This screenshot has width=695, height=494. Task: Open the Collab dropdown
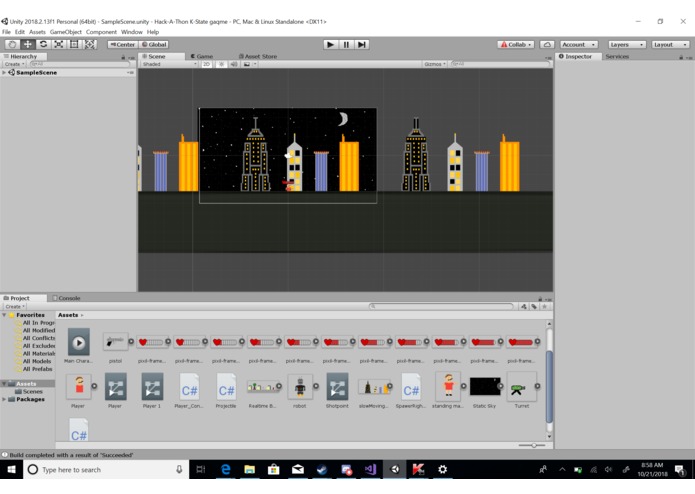point(515,44)
